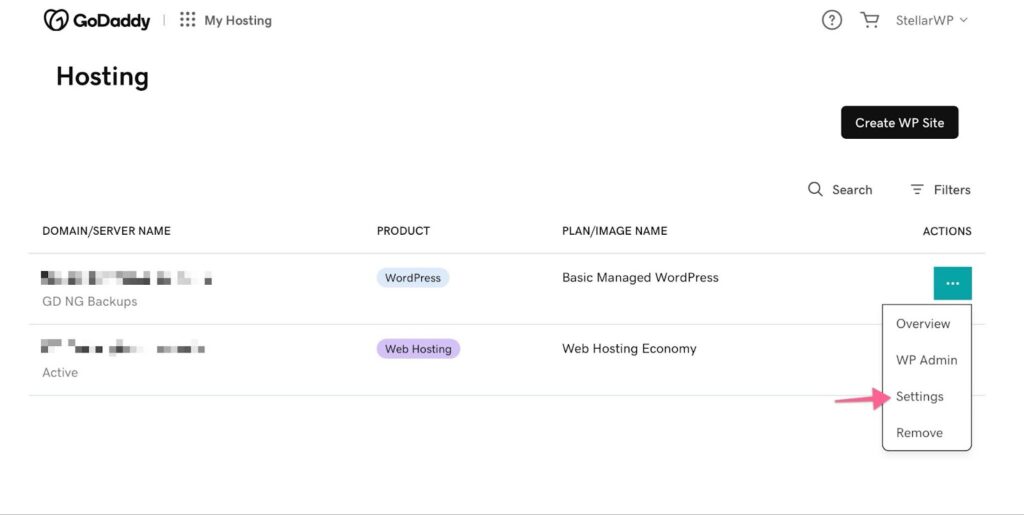Select Remove in the actions menu
The image size is (1024, 515).
(x=919, y=433)
